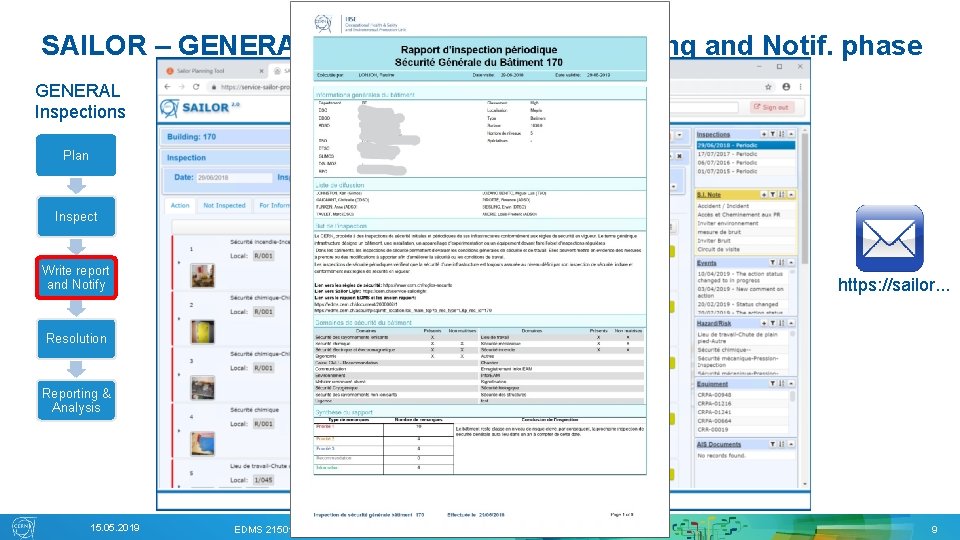960x540 pixels.
Task: Click the browser back arrow
Action: point(168,87)
